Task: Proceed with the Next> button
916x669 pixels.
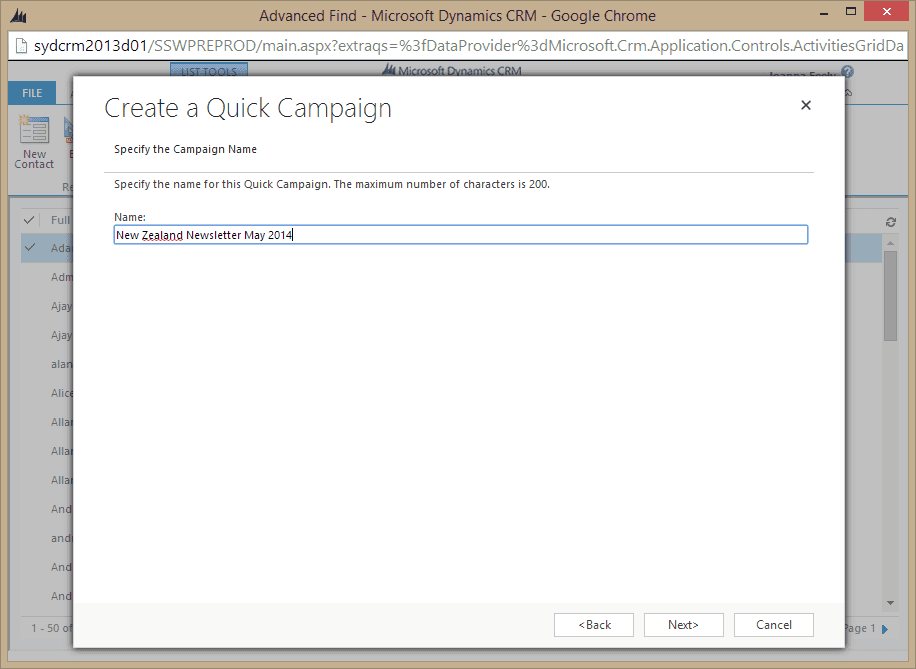Action: (x=684, y=625)
